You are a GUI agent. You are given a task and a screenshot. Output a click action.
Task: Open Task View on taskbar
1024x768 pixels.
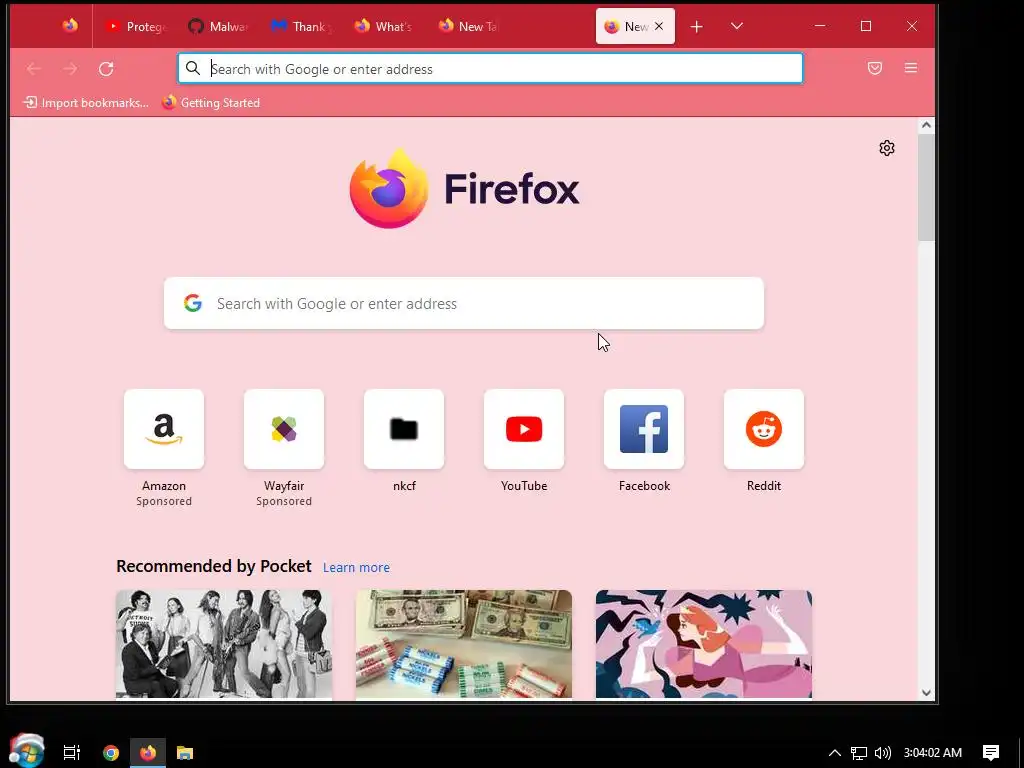[x=71, y=752]
